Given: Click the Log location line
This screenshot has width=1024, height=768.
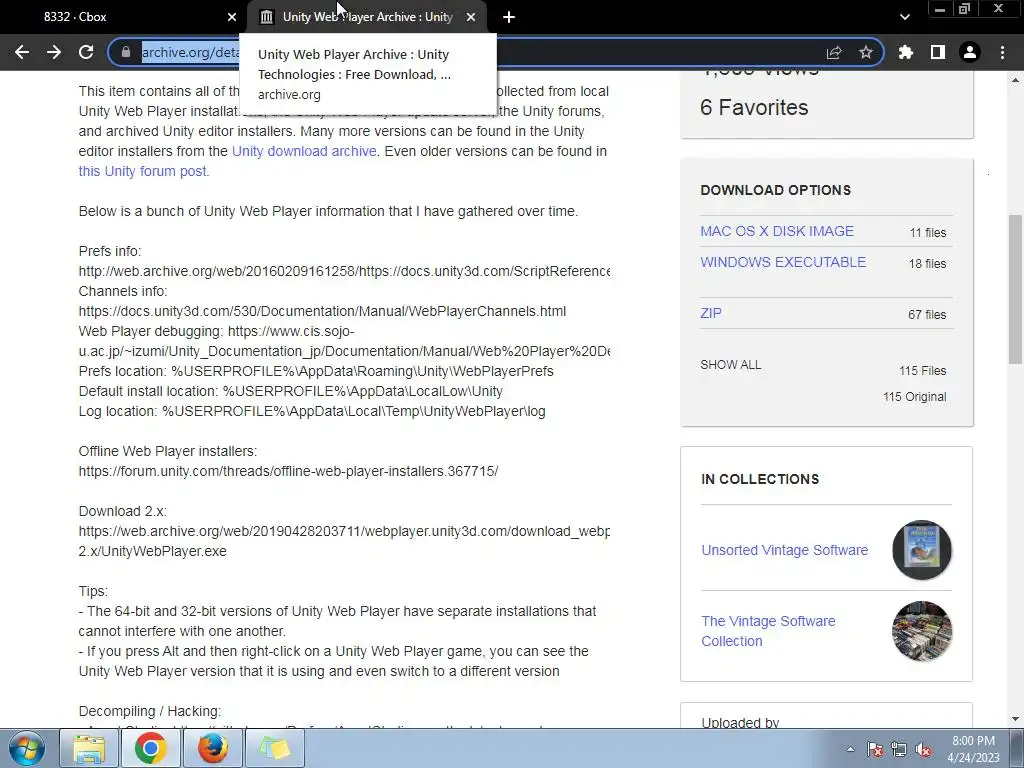Looking at the screenshot, I should pos(312,411).
